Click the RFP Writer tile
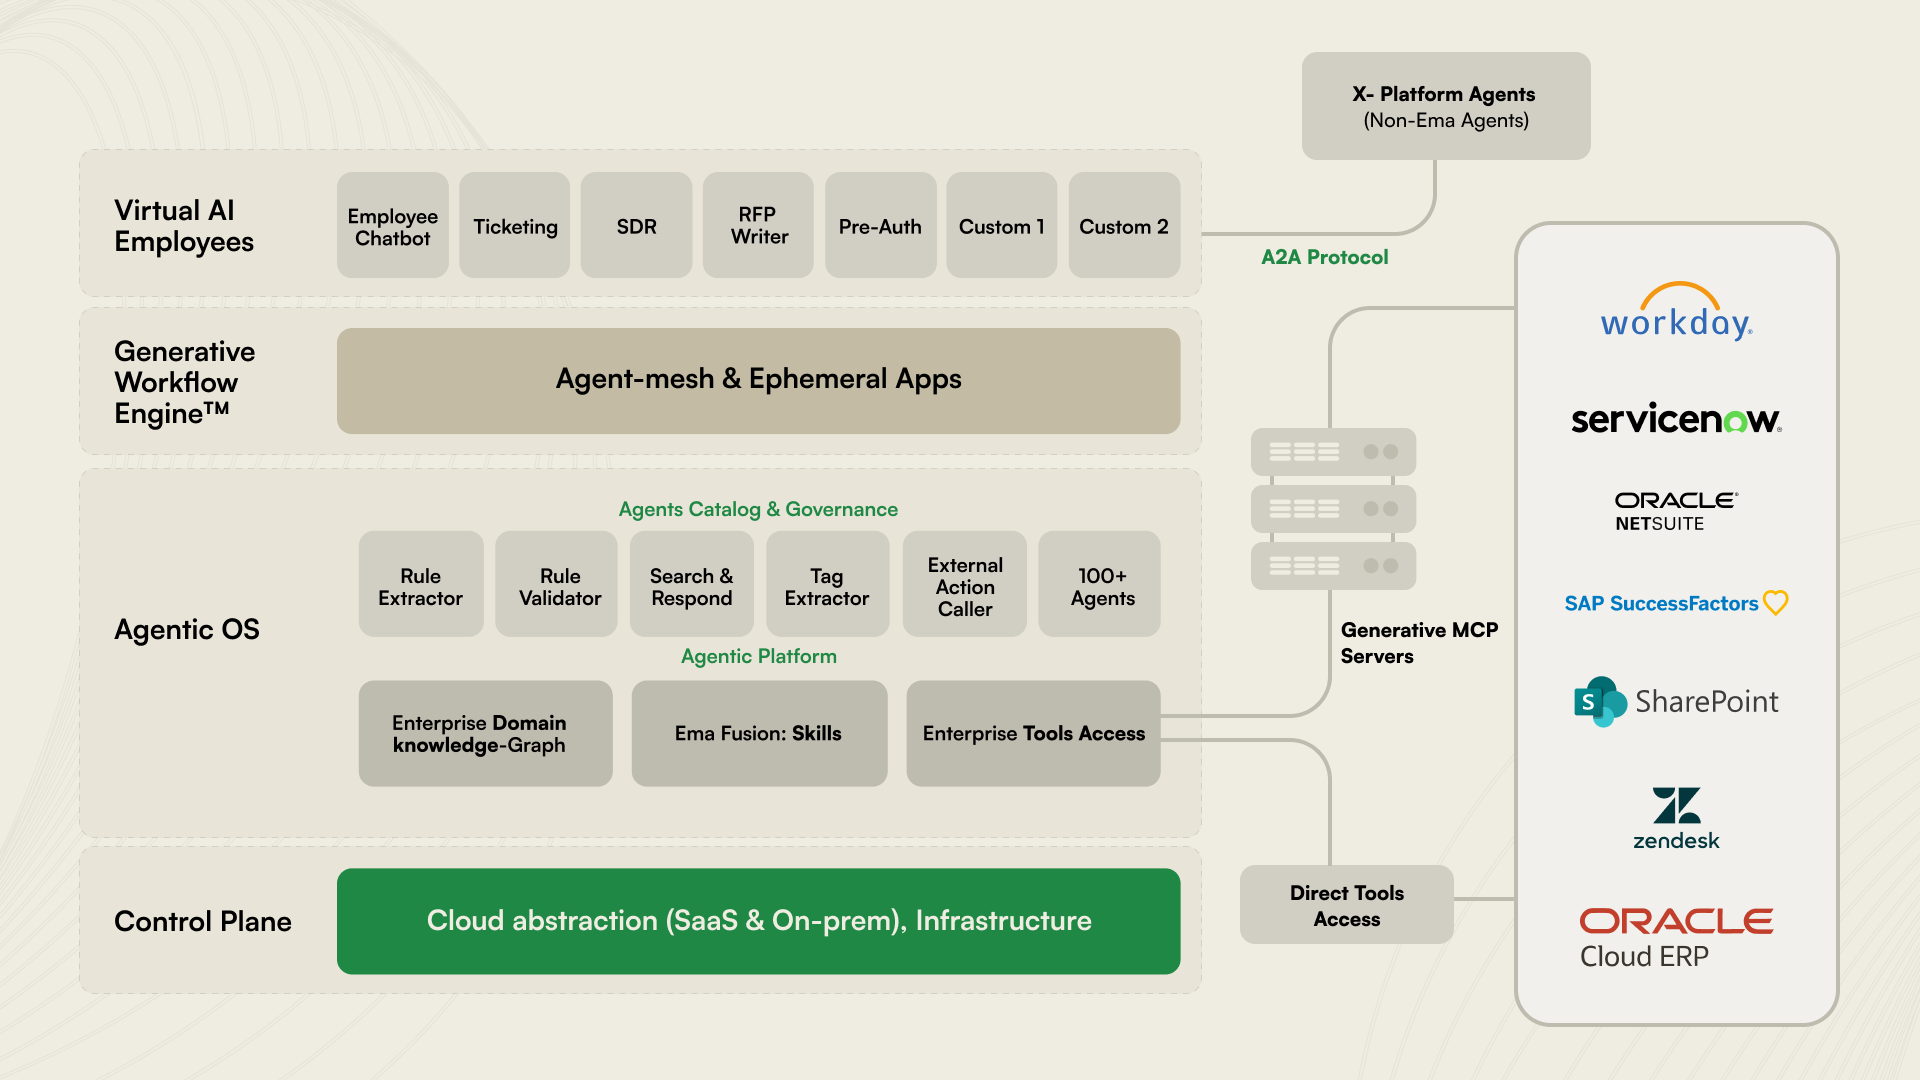 (758, 226)
